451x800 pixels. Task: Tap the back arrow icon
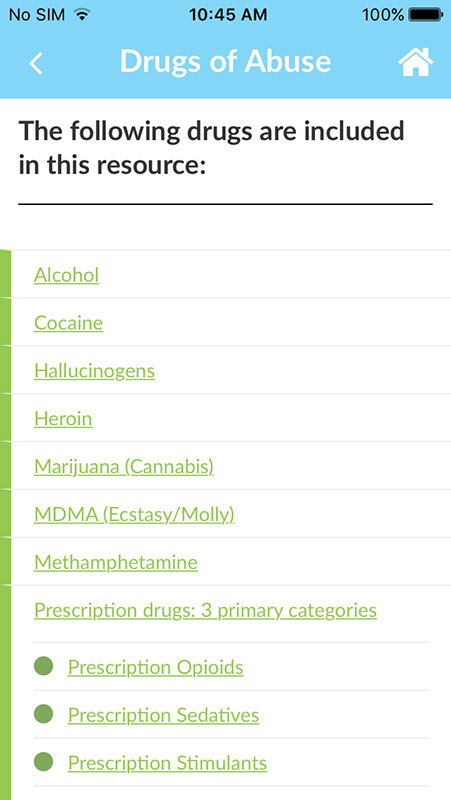pos(36,63)
